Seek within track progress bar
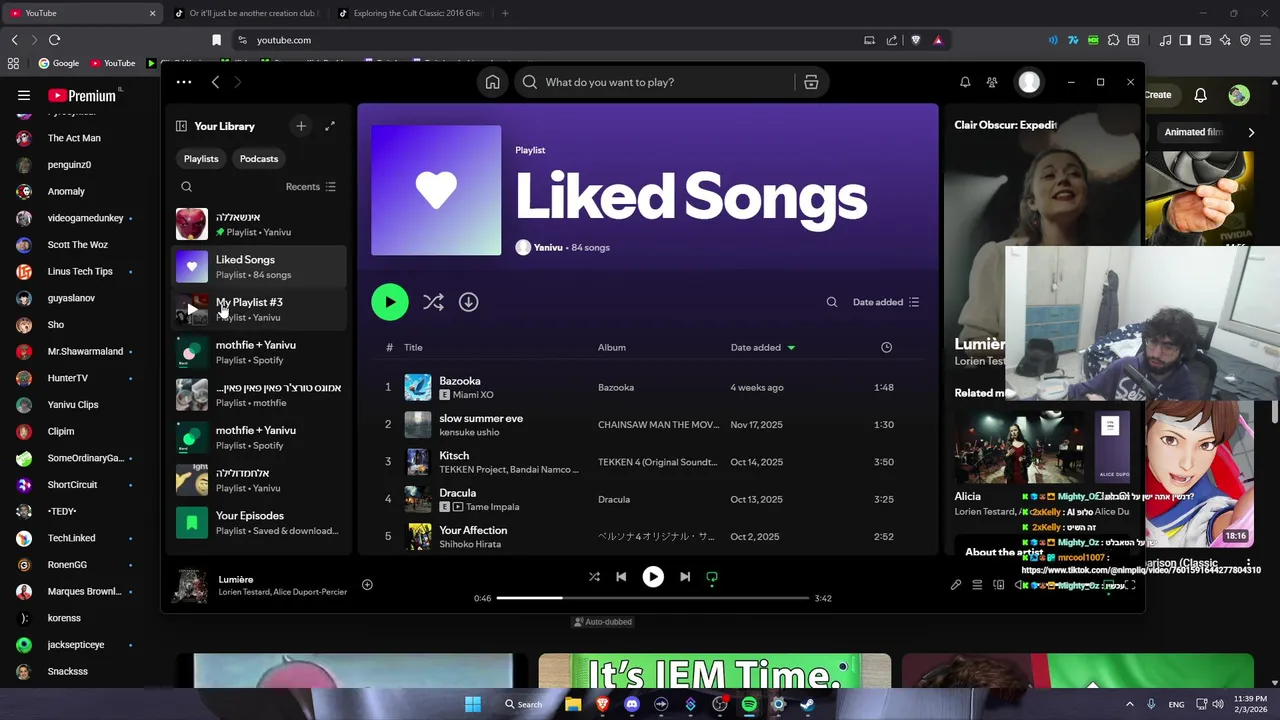Viewport: 1280px width, 720px height. click(653, 598)
